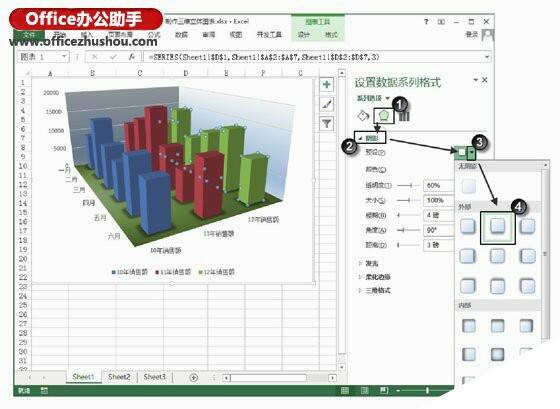Image resolution: width=560 pixels, height=409 pixels.
Task: Open the Chart Elements plus button
Action: tap(326, 85)
